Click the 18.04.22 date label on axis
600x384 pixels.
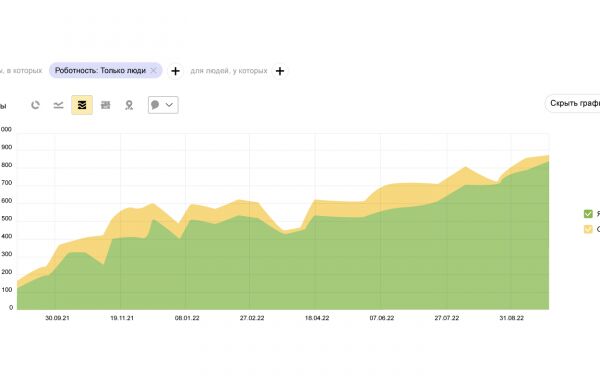coord(317,318)
